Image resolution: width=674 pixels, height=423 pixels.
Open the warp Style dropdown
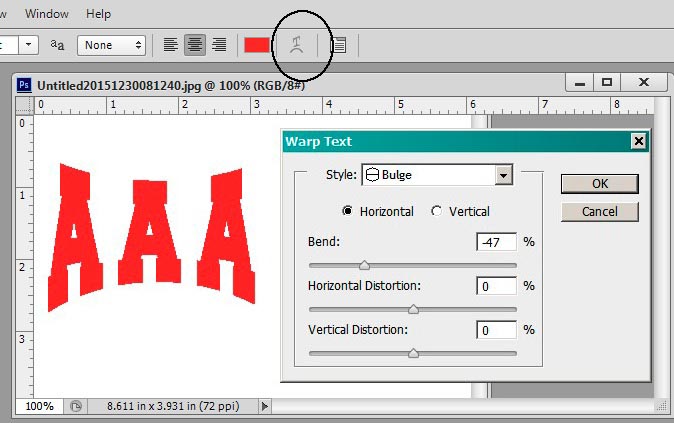click(x=503, y=175)
